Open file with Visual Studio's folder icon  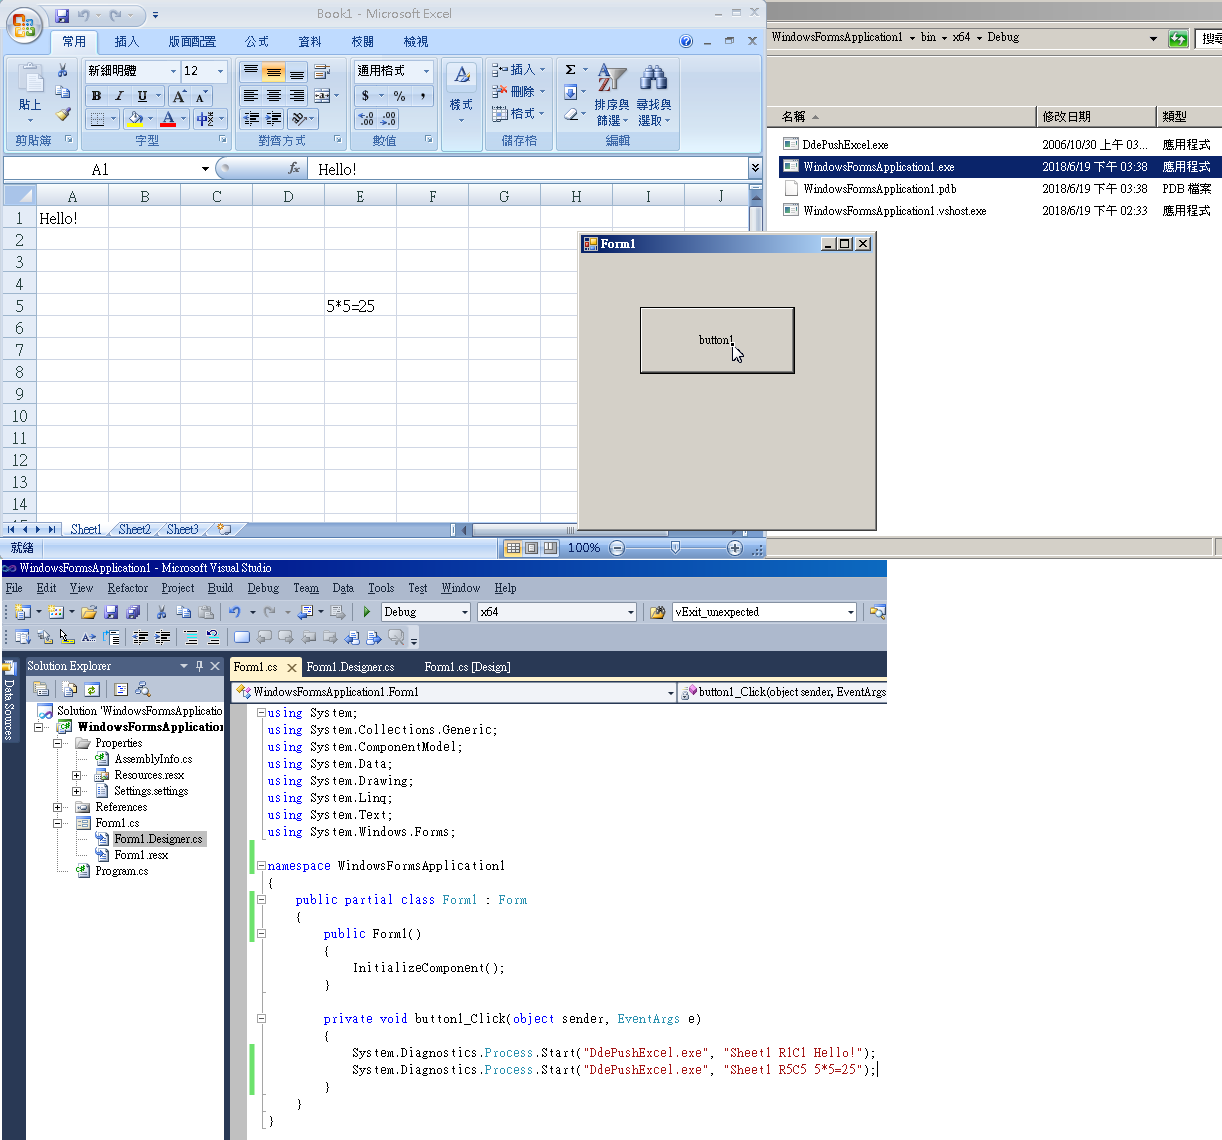(89, 612)
